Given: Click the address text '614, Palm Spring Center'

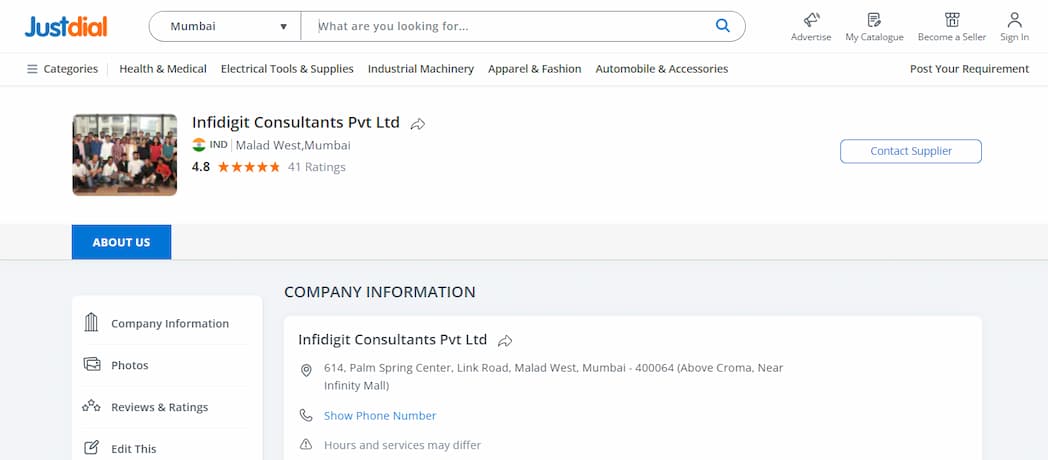Looking at the screenshot, I should 553,376.
